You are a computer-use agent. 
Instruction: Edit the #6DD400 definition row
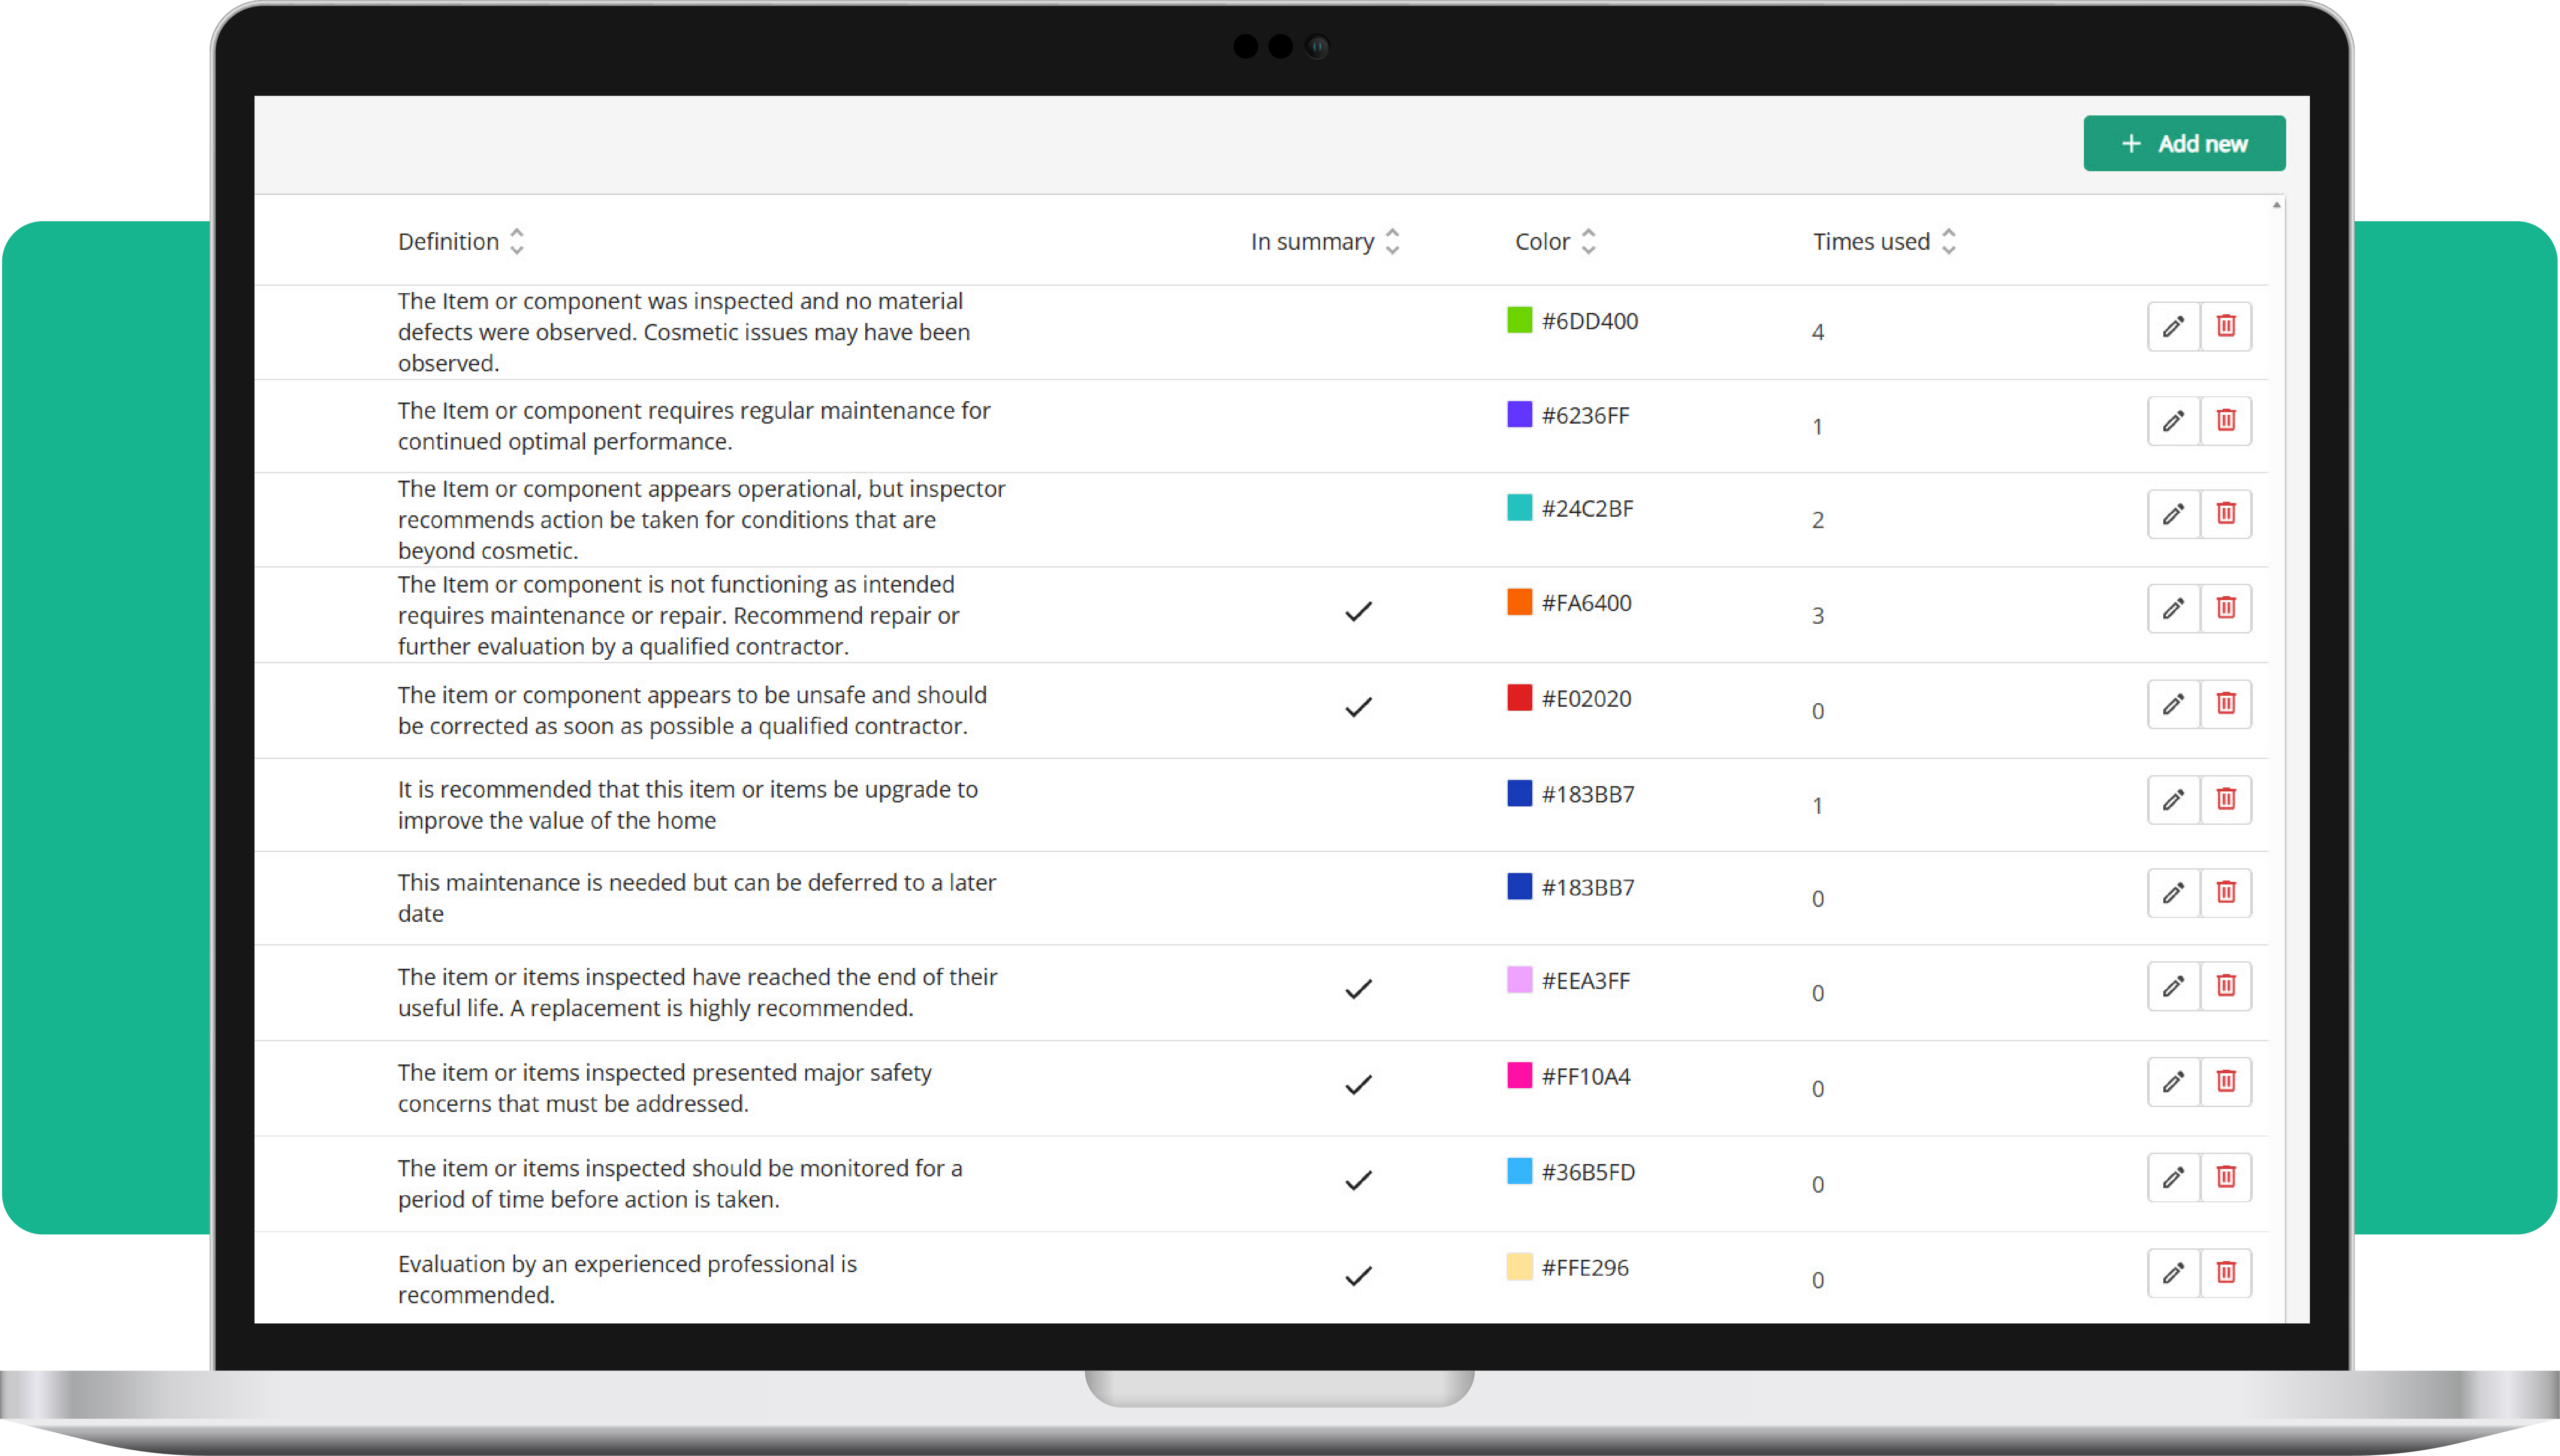click(x=2173, y=326)
